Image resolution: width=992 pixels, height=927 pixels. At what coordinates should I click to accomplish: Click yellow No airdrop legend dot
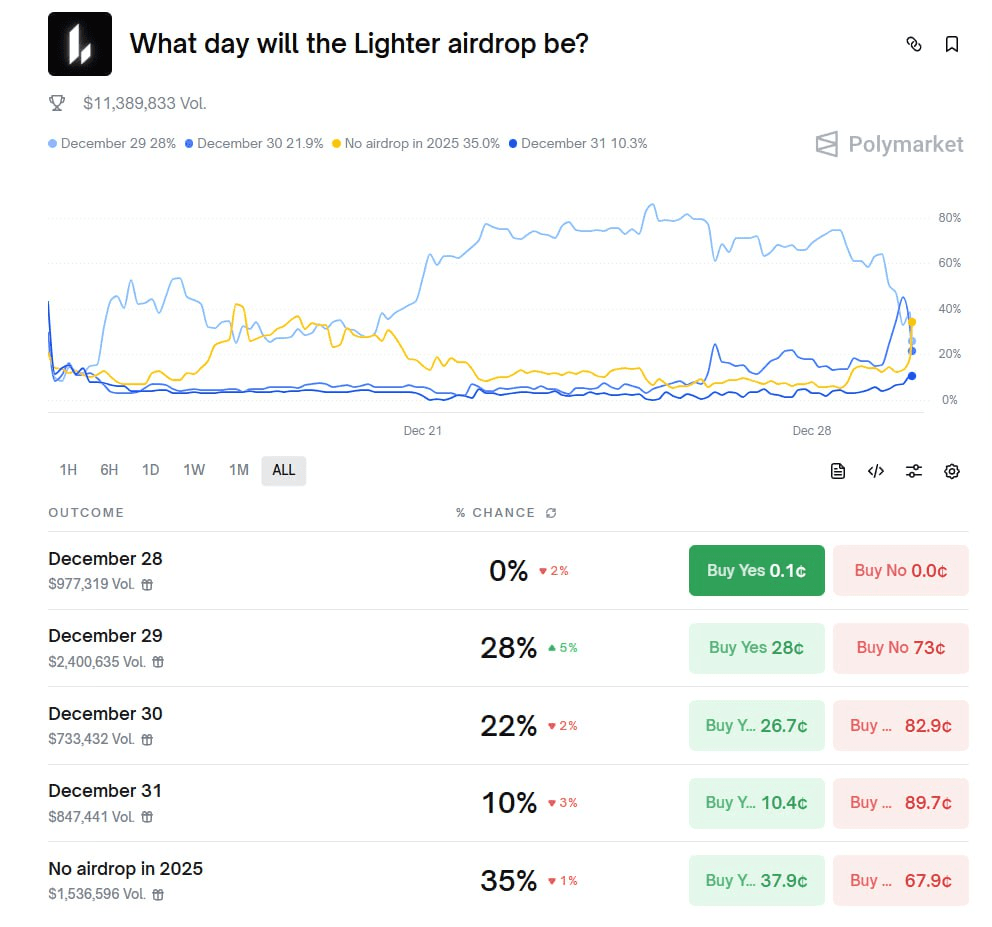click(x=337, y=144)
